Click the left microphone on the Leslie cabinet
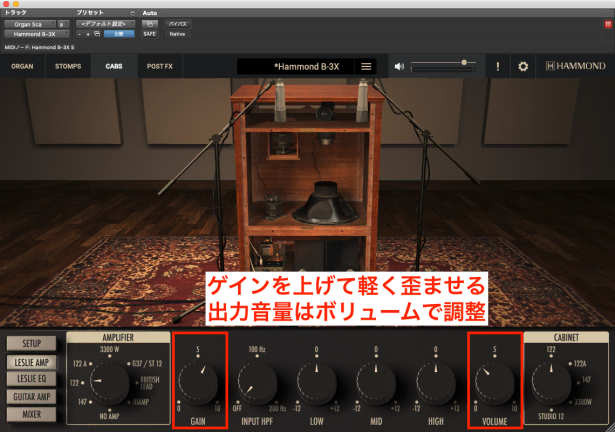Viewport: 615px width, 432px height. coord(280,100)
